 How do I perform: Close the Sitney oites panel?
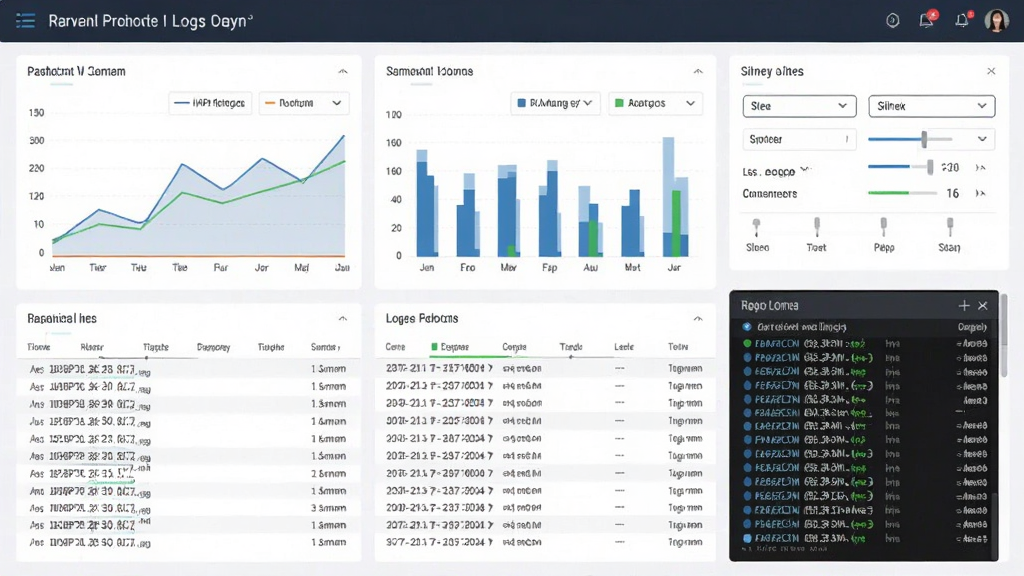click(991, 71)
